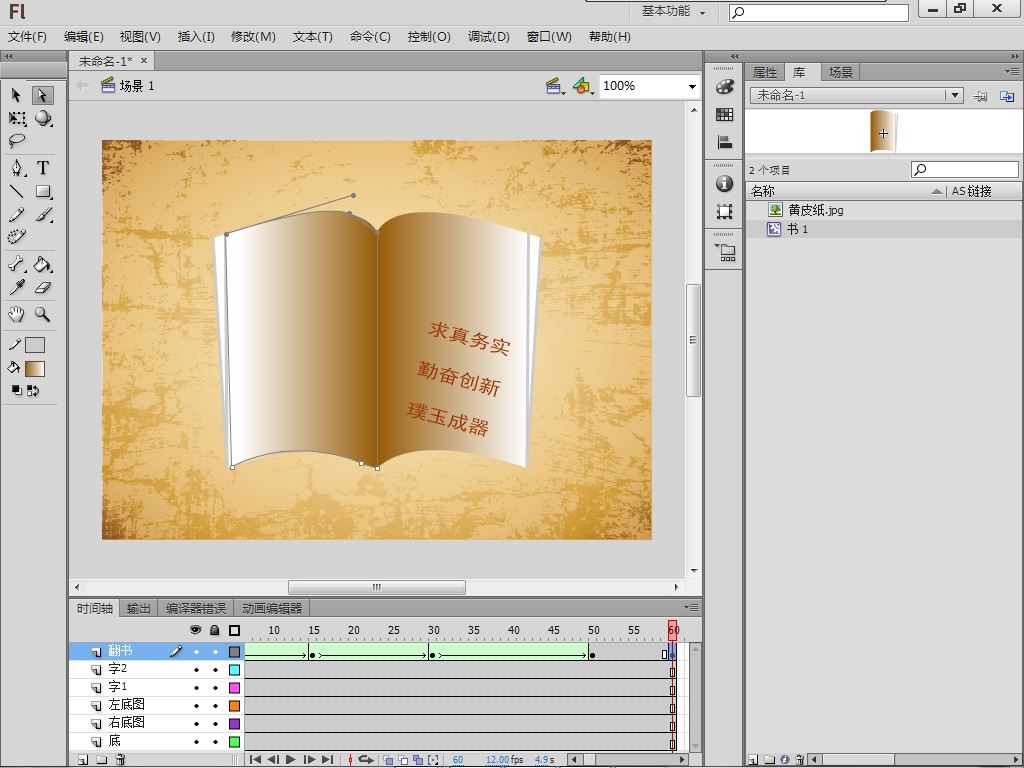Image resolution: width=1024 pixels, height=768 pixels.
Task: Open the 修改(M) menu
Action: [253, 37]
